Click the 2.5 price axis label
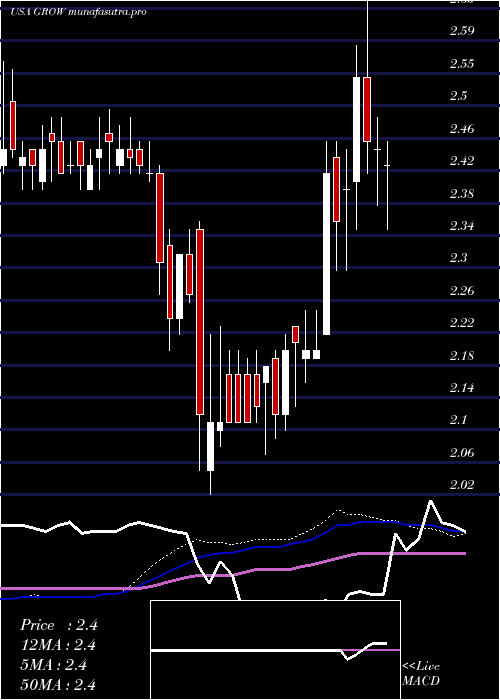500x700 pixels. [x=458, y=96]
